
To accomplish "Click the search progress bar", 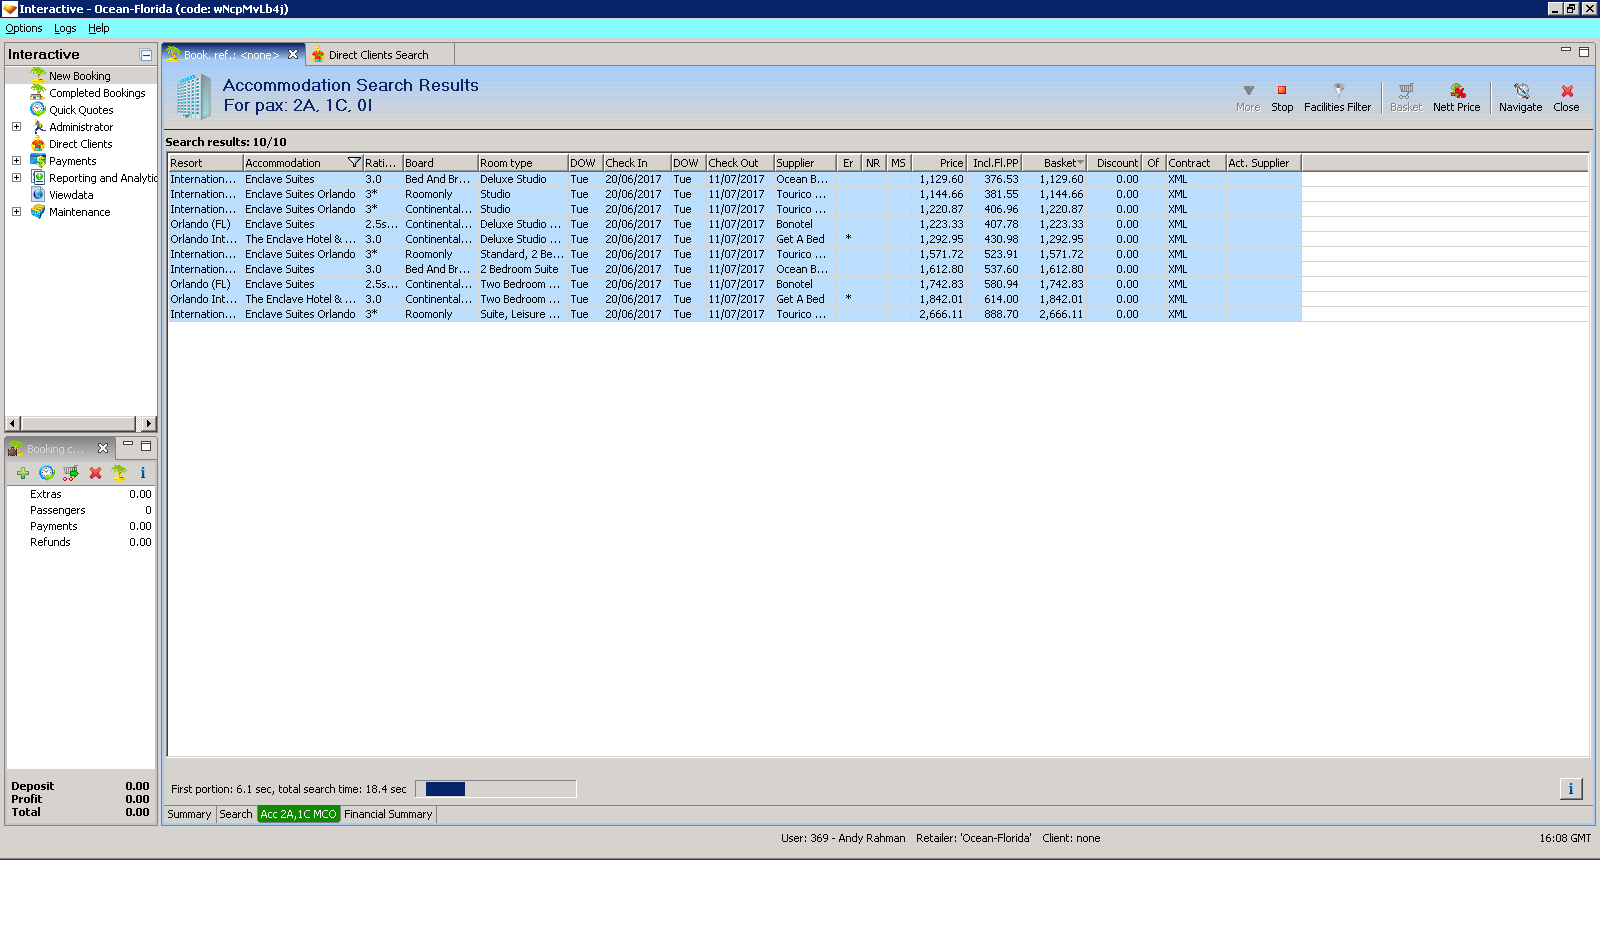I will tap(496, 789).
